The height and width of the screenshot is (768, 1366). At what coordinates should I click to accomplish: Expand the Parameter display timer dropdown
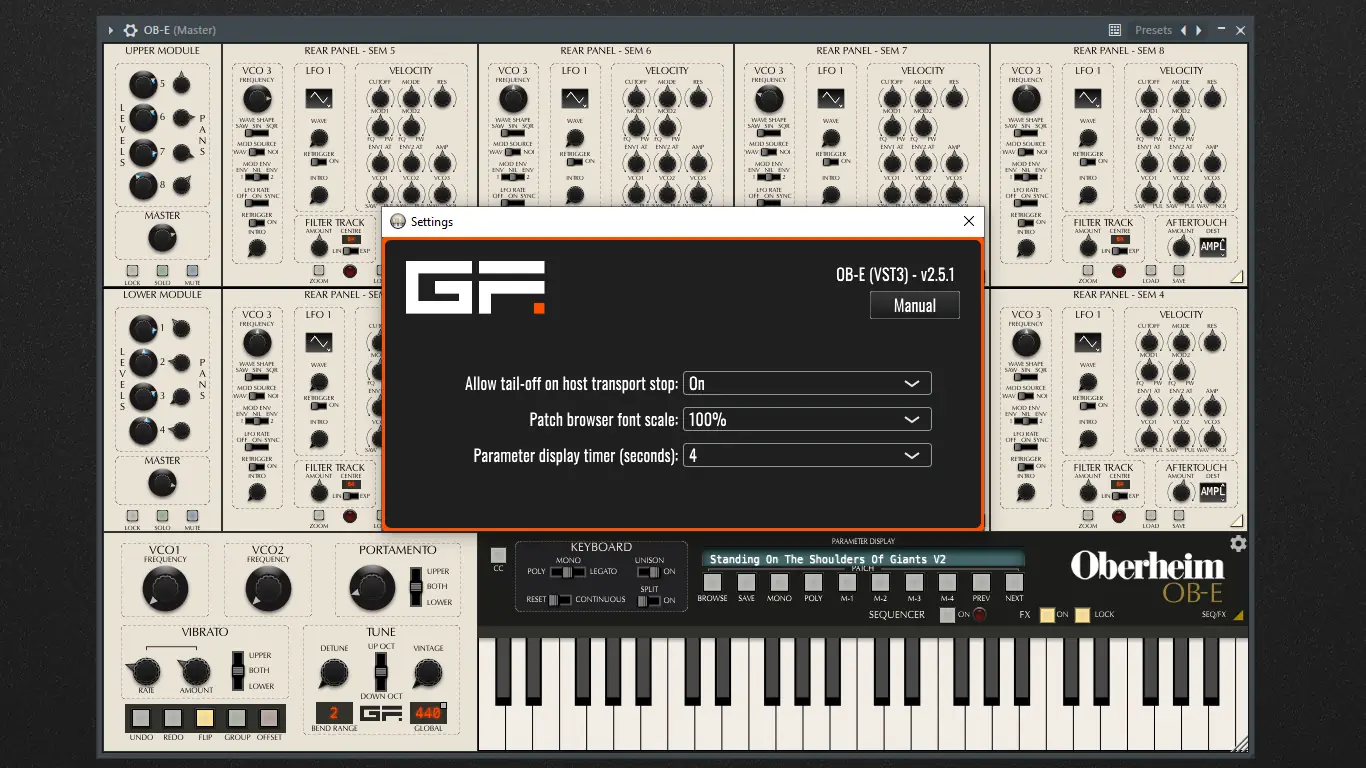806,455
